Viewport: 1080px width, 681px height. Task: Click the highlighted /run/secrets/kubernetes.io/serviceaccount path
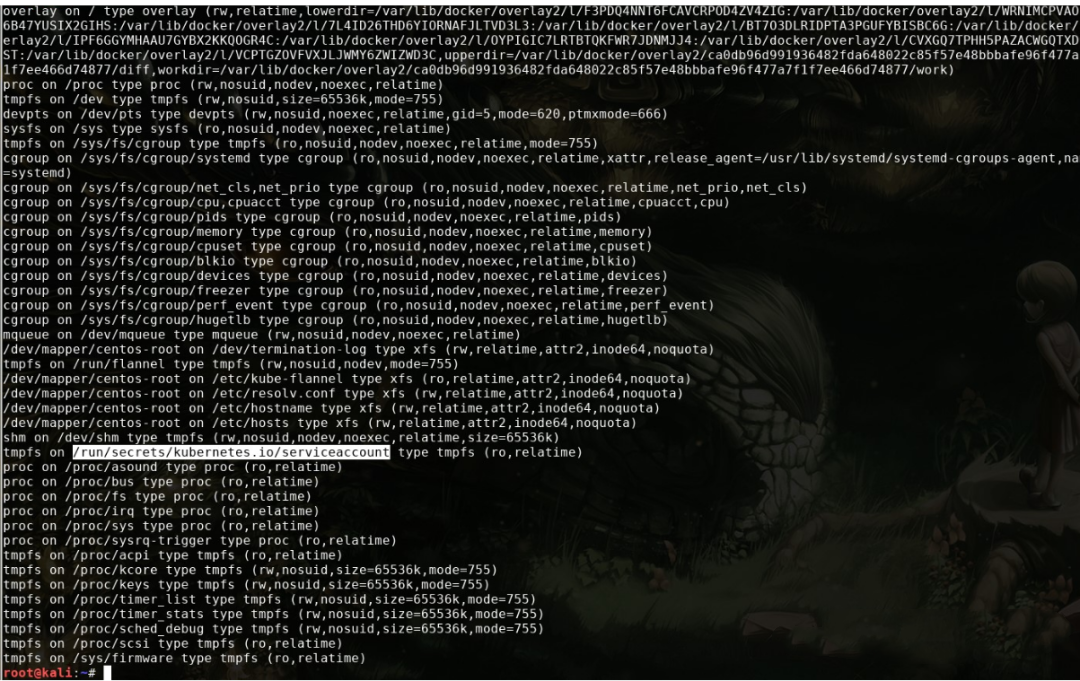tap(231, 452)
